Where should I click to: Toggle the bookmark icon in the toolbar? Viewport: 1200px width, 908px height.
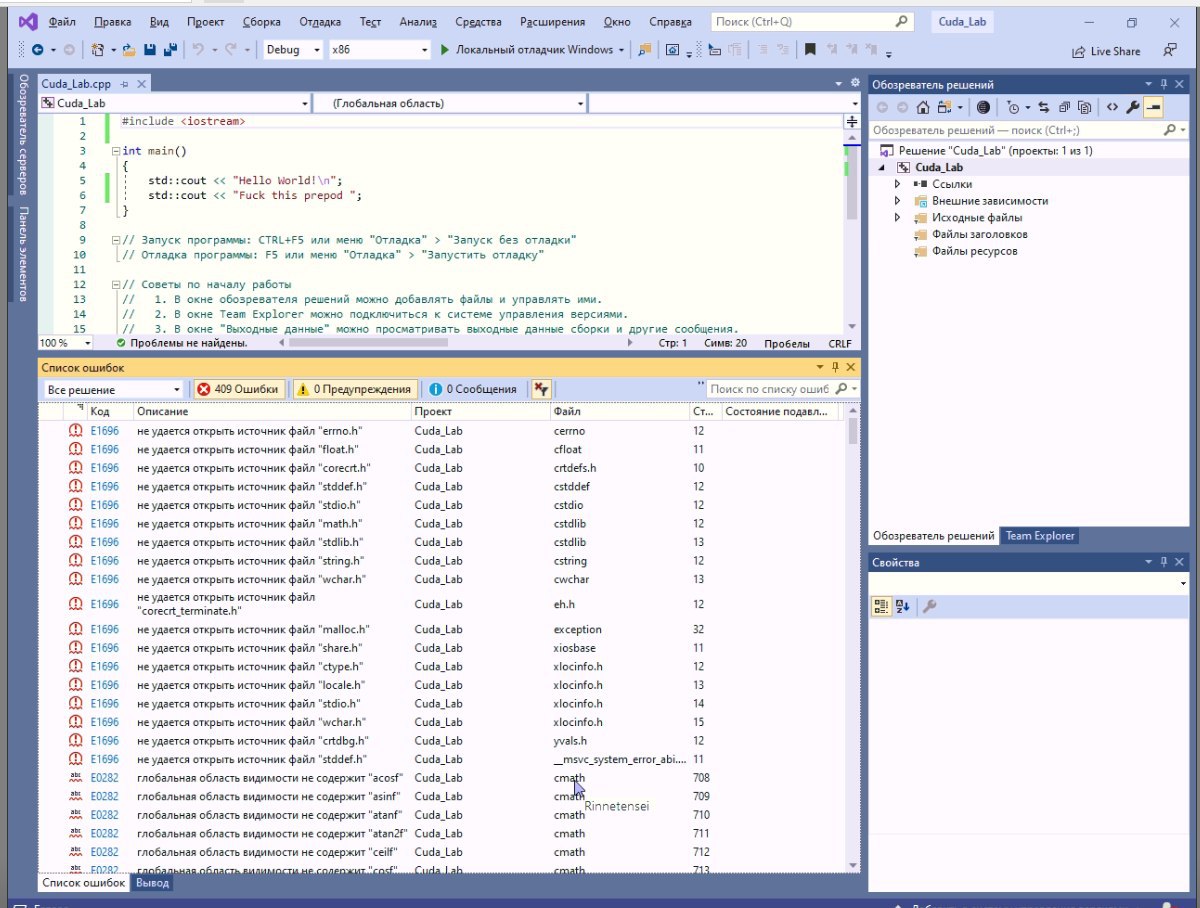(810, 50)
